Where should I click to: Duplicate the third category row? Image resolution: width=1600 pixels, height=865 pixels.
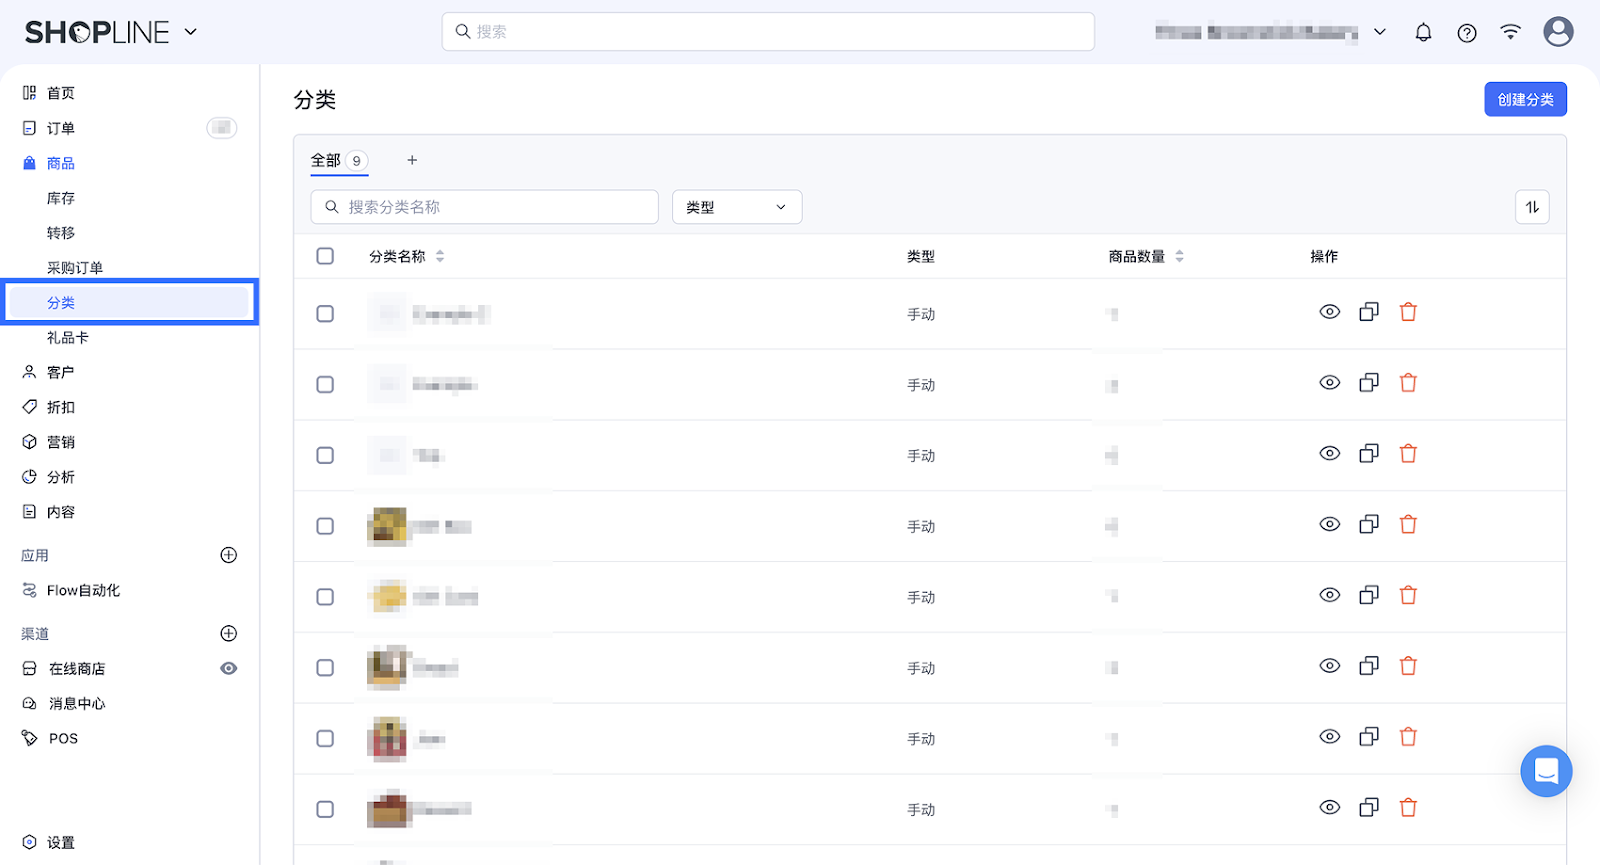(1369, 454)
